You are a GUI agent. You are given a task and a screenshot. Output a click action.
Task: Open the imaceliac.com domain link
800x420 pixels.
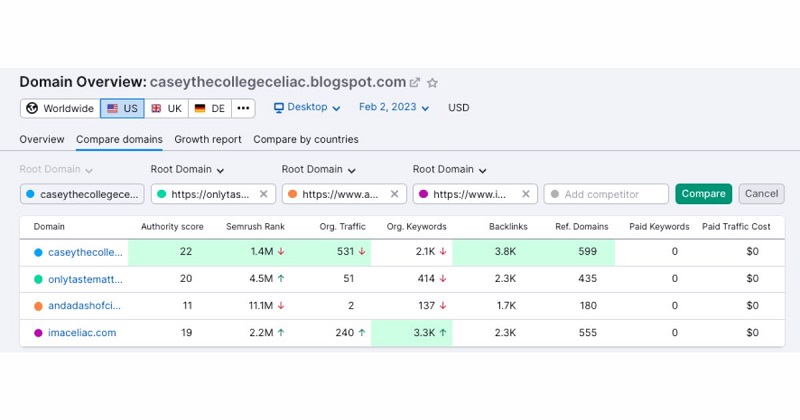(82, 333)
